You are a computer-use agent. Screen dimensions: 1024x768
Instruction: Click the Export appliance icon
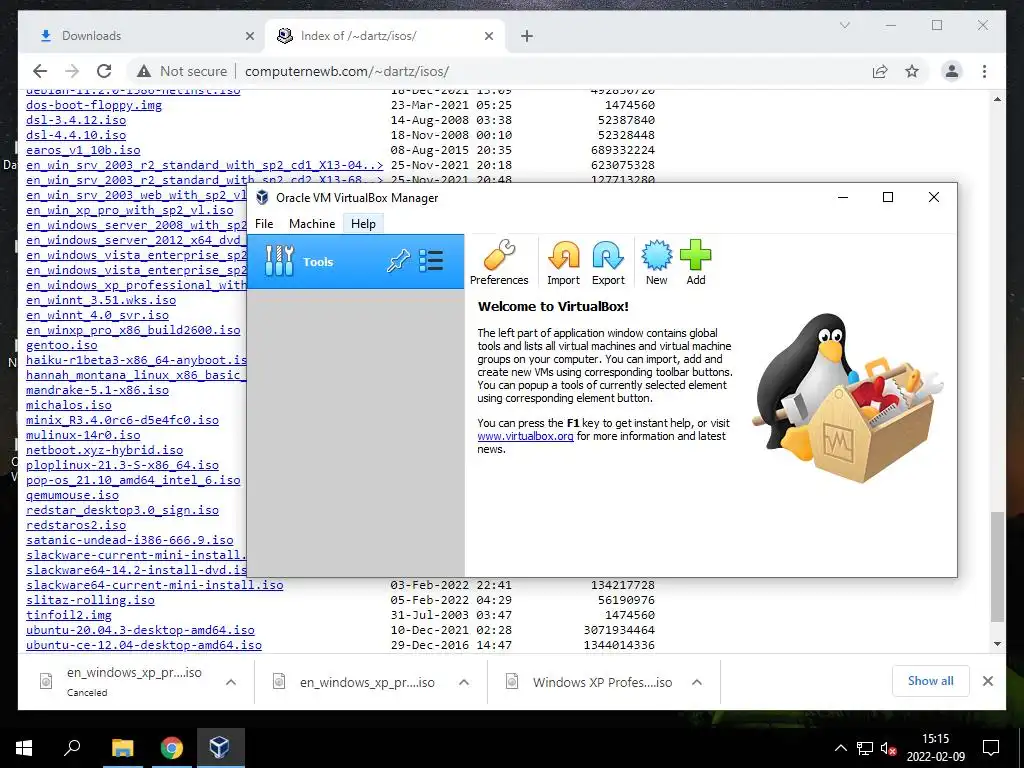click(x=608, y=262)
